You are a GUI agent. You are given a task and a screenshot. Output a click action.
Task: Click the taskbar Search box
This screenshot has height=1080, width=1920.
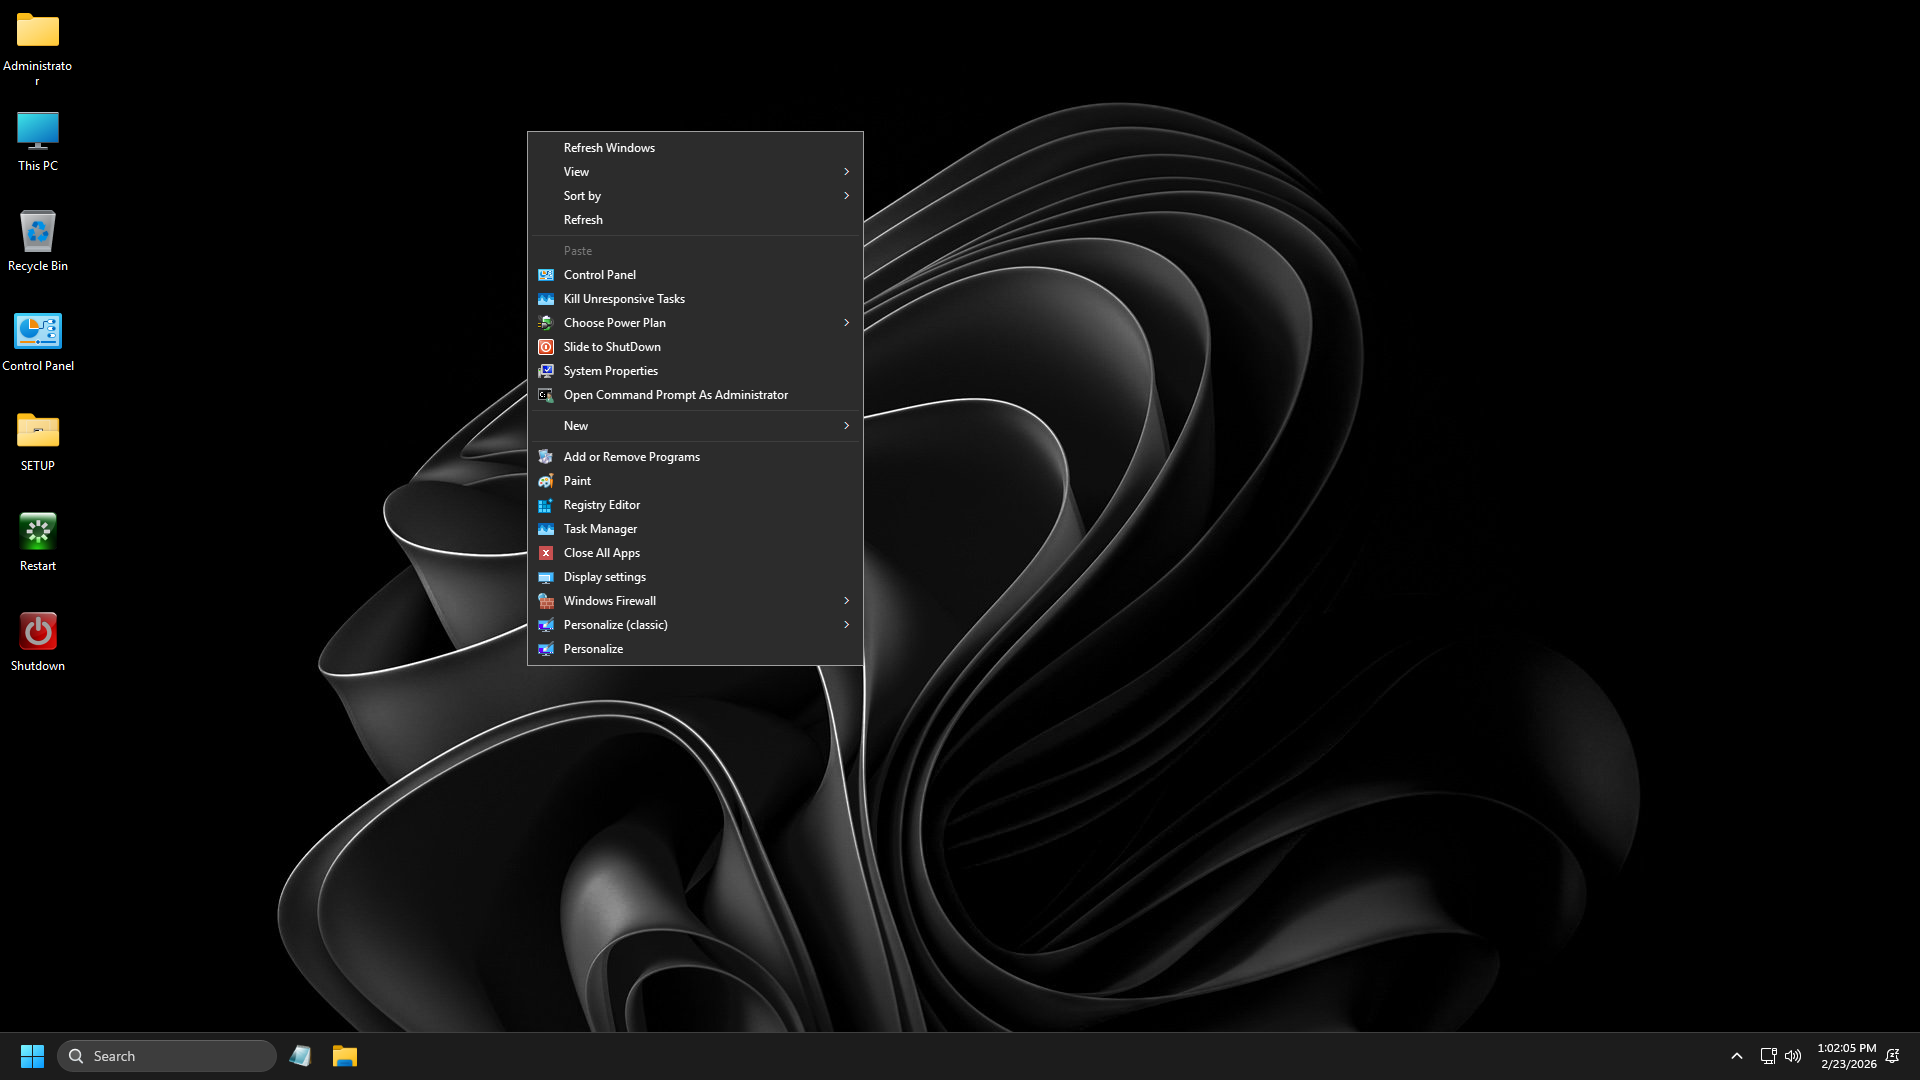(167, 1056)
